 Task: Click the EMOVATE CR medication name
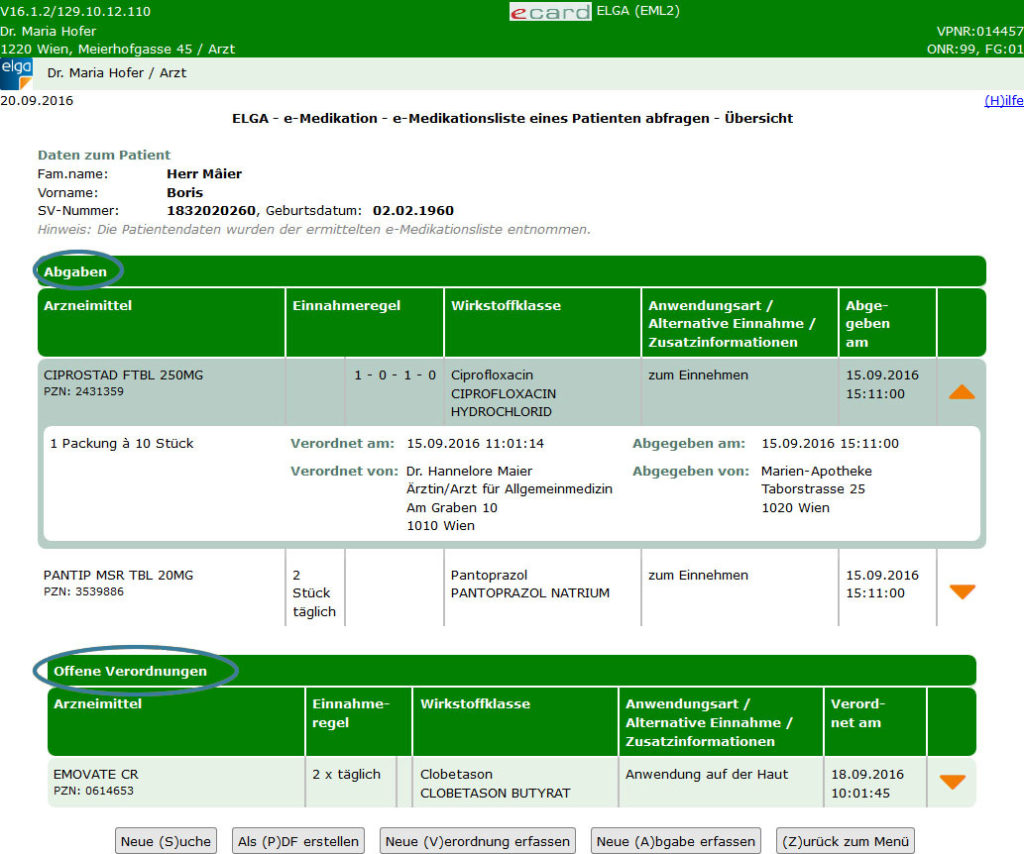[x=96, y=774]
